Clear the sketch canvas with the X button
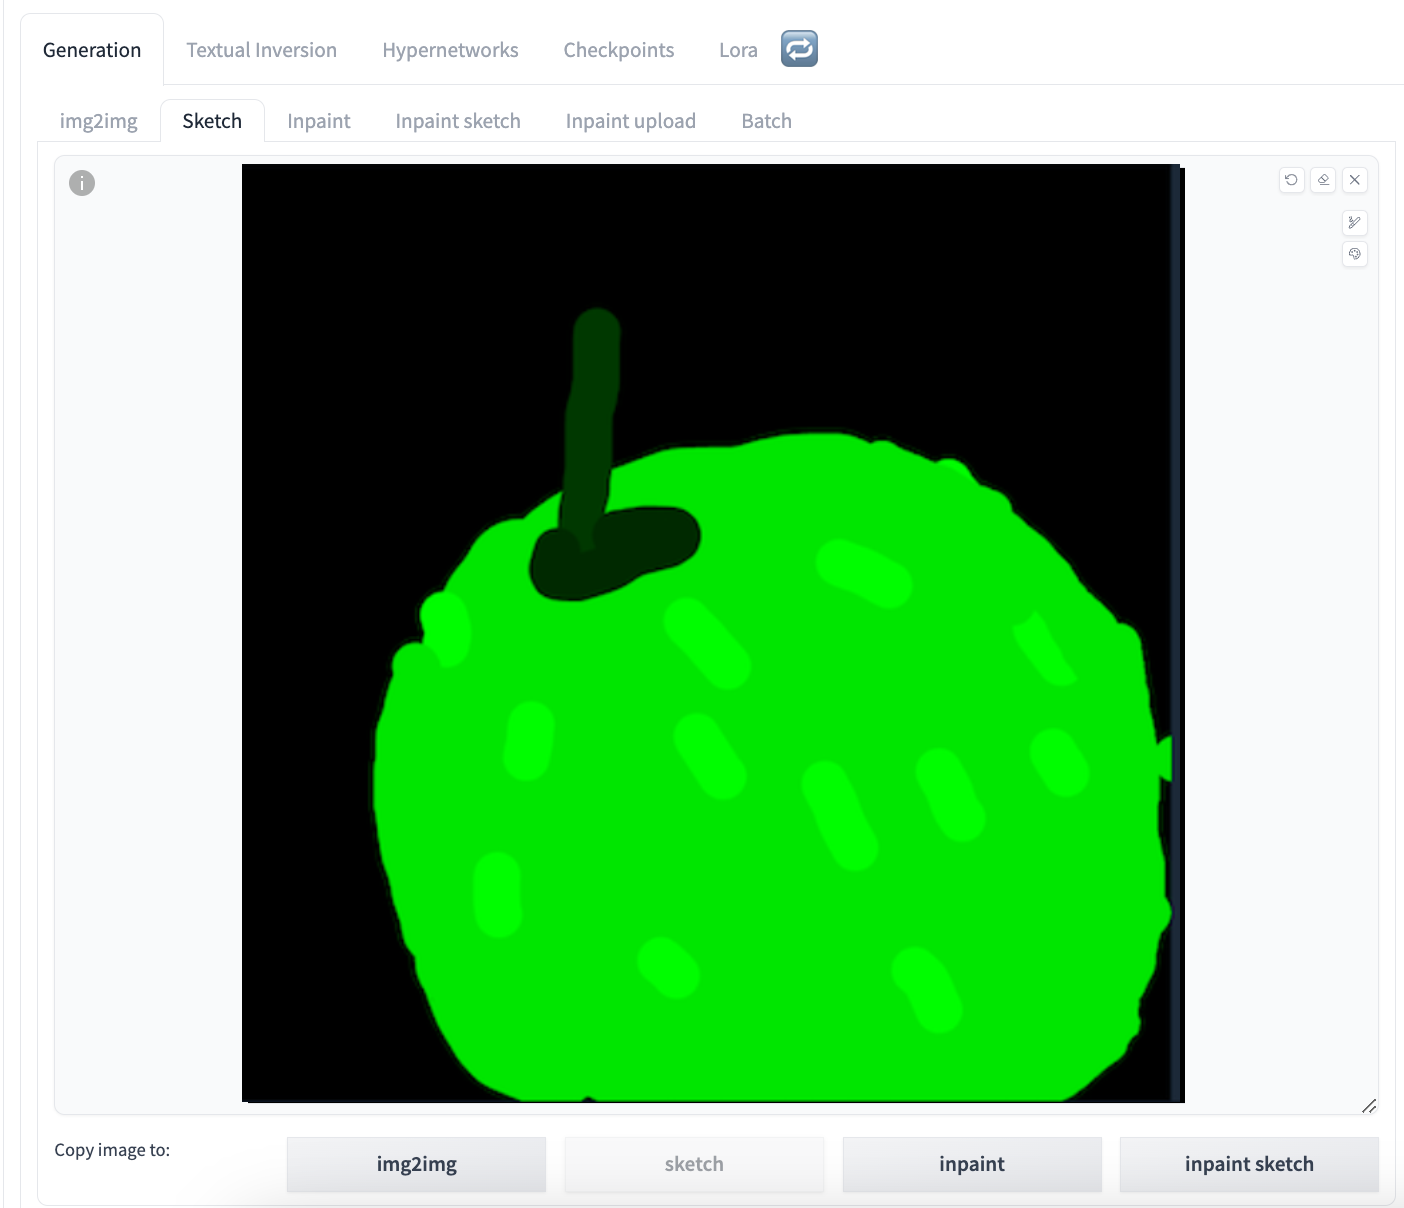The image size is (1404, 1208). 1355,180
